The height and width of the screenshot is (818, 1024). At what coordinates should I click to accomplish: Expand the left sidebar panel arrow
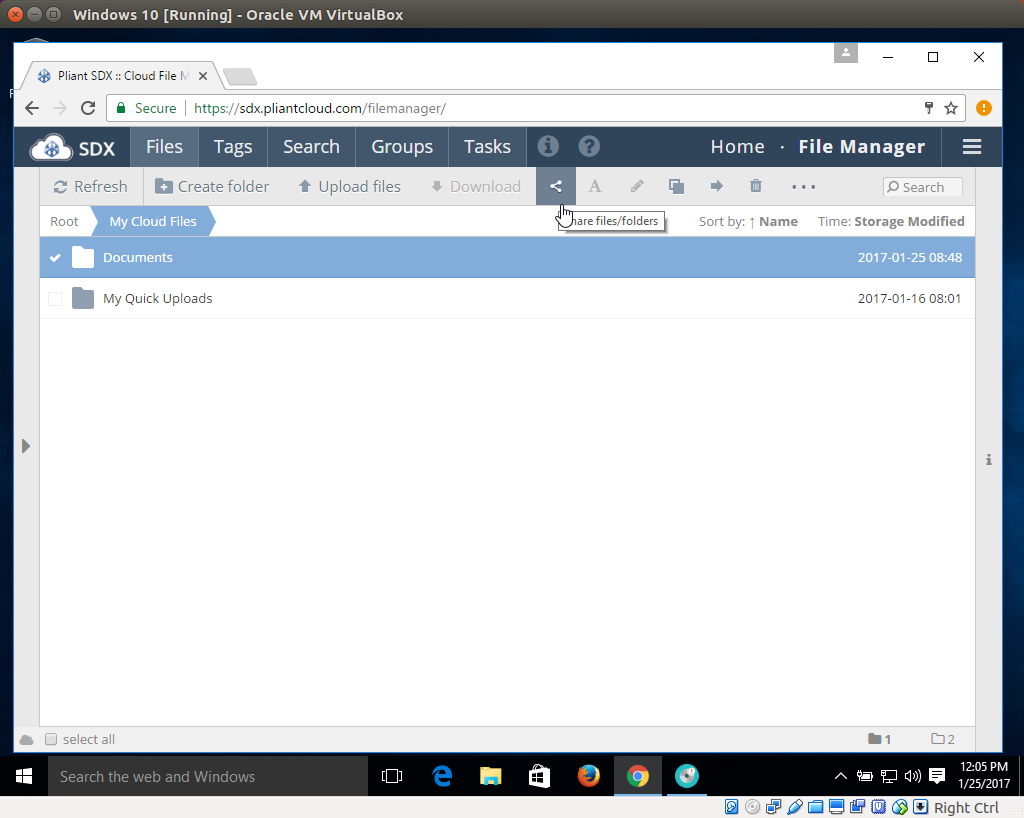click(x=25, y=446)
